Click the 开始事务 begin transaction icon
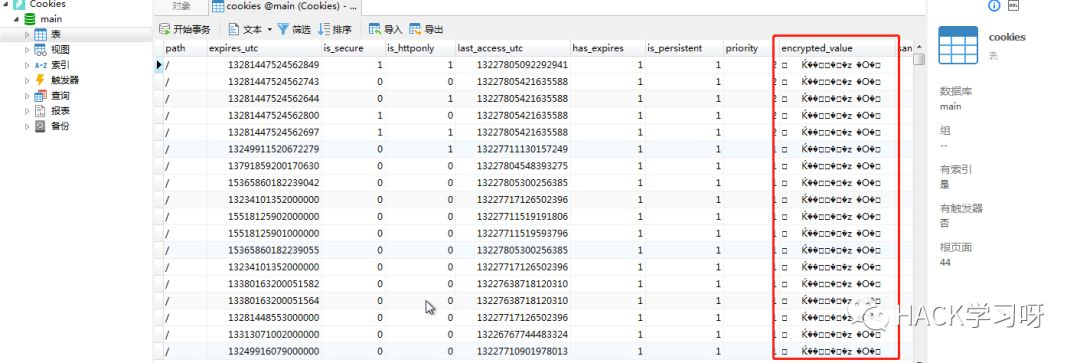 coord(164,30)
